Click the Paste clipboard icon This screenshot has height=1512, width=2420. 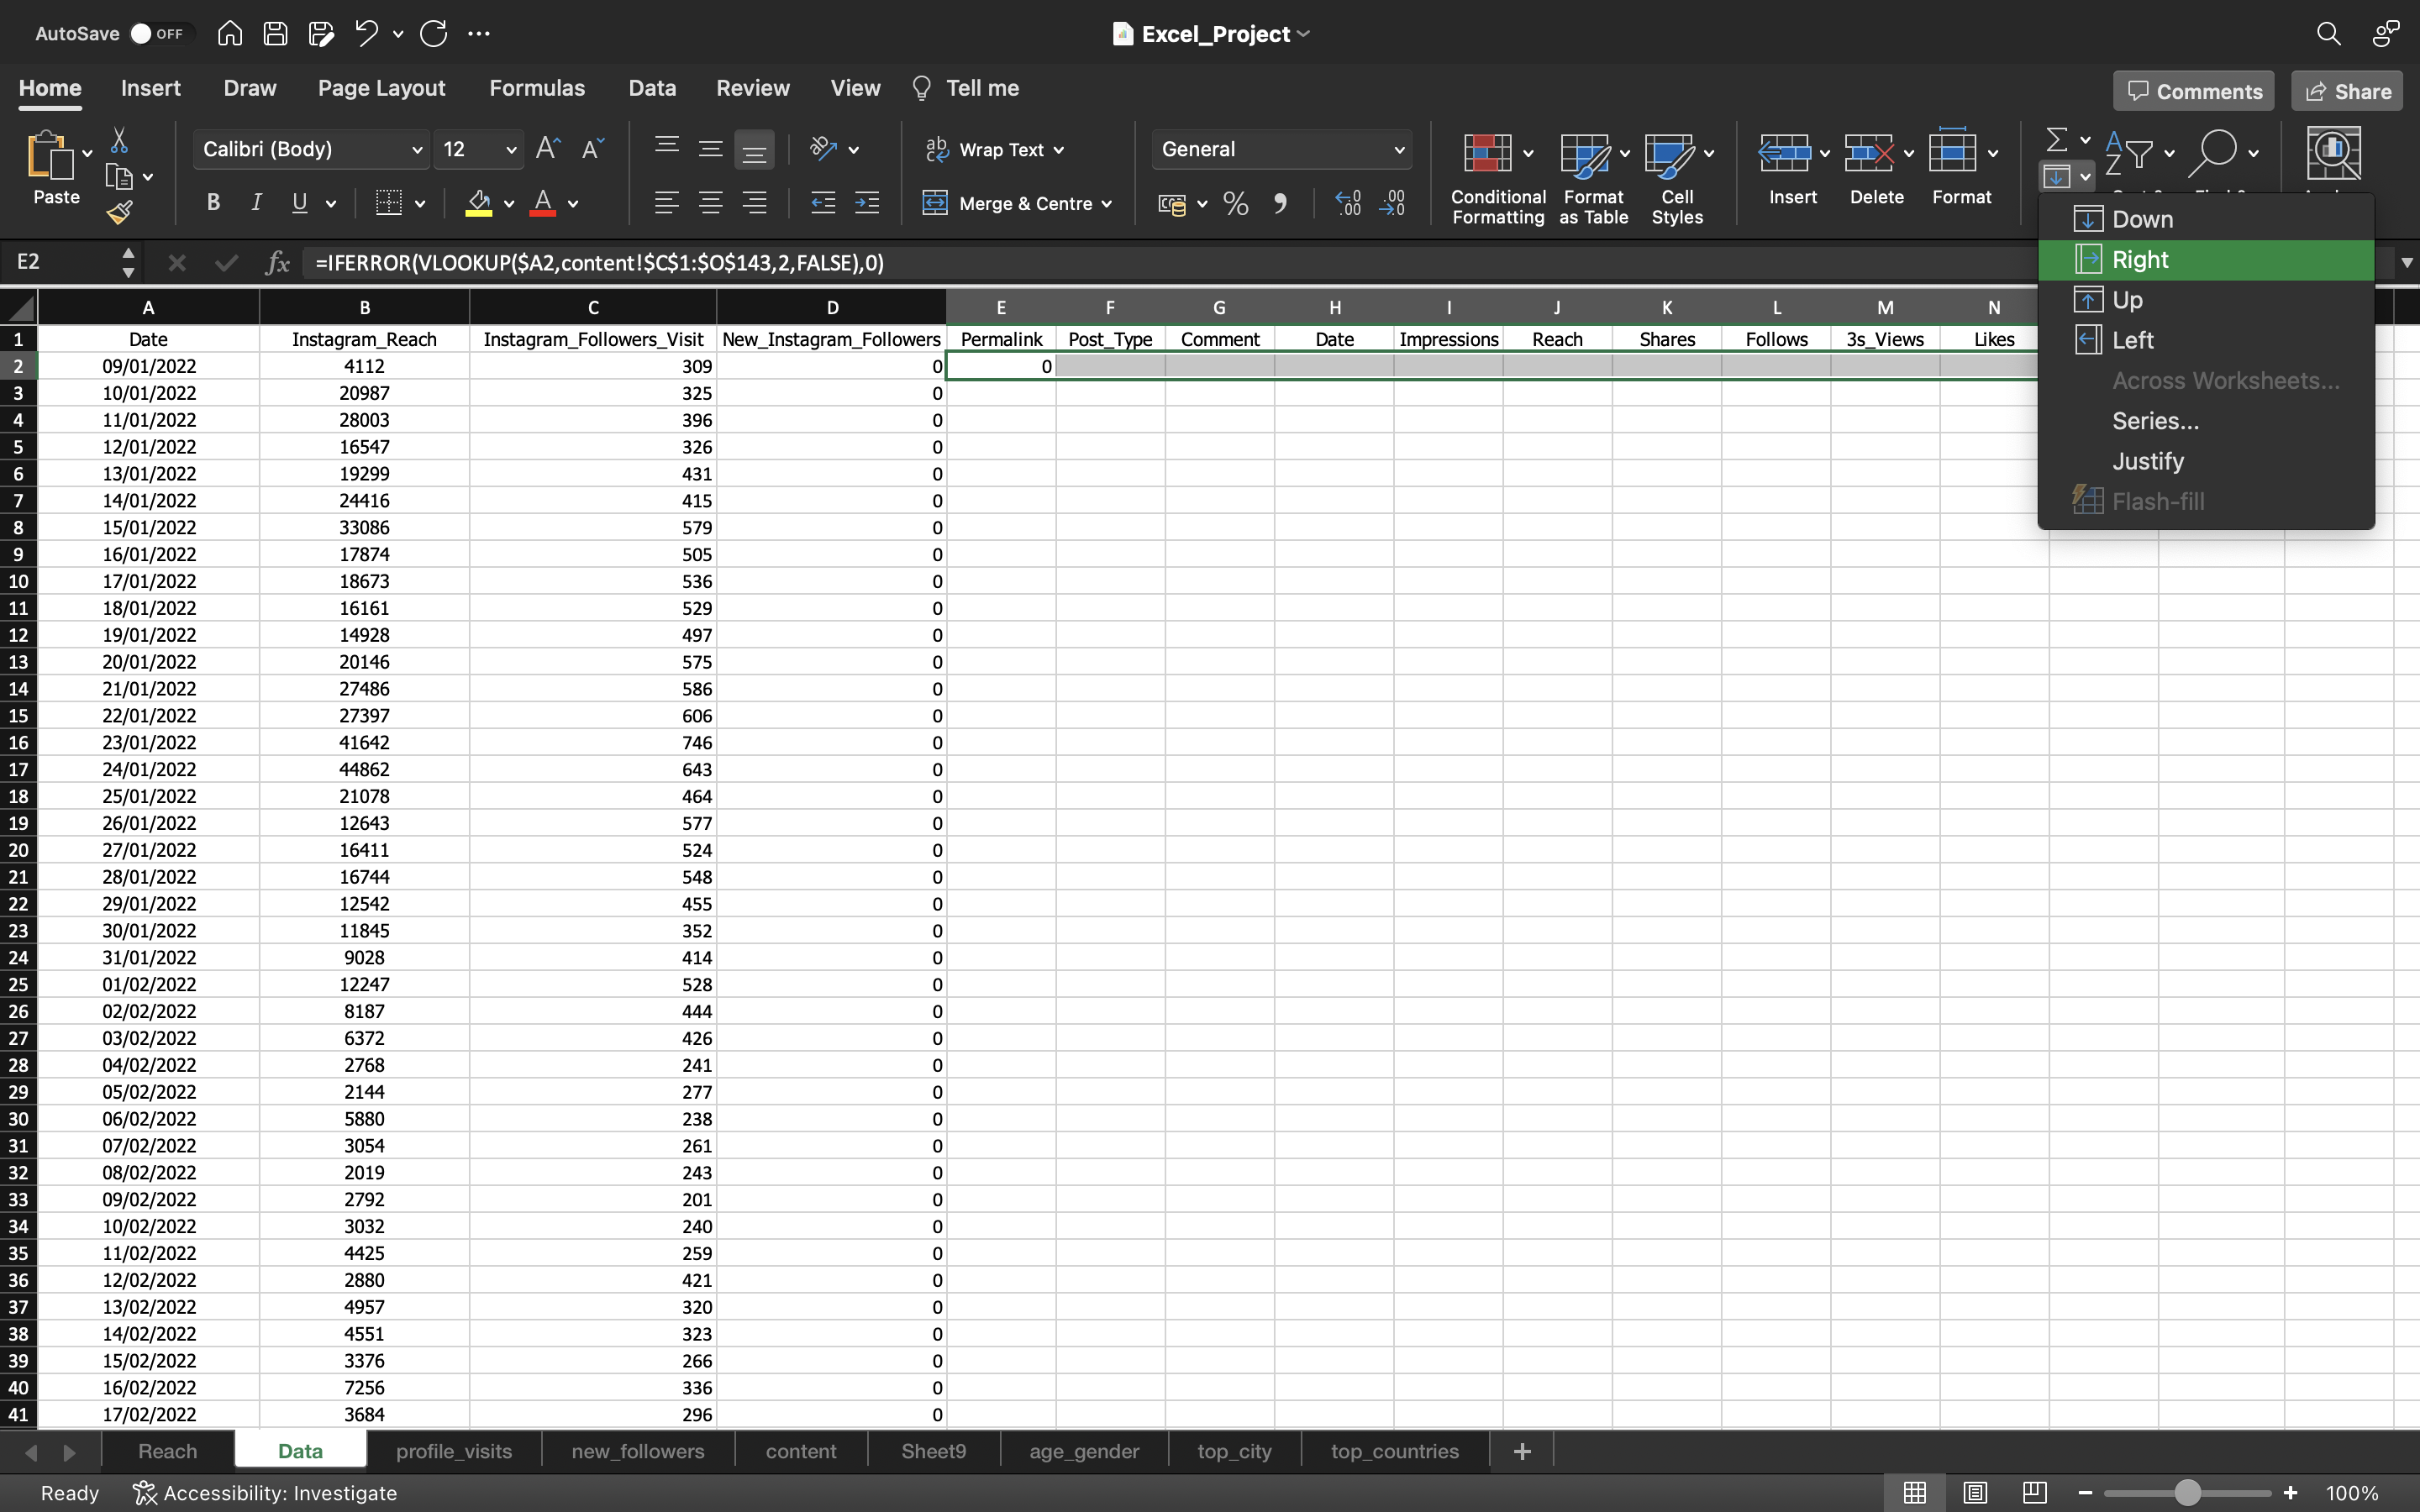click(x=50, y=156)
